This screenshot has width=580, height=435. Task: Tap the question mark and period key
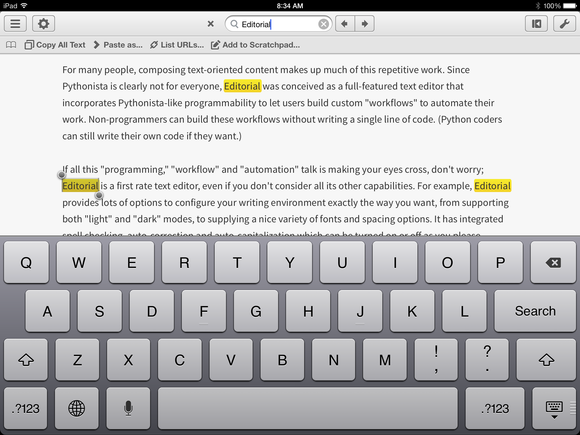[487, 360]
